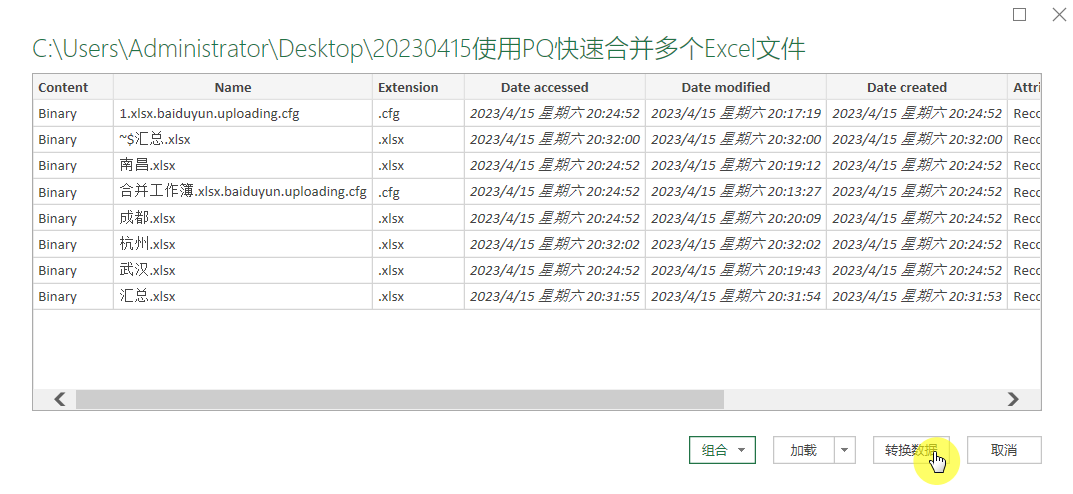
Task: Click the partially visible Attributes column header
Action: point(1024,87)
